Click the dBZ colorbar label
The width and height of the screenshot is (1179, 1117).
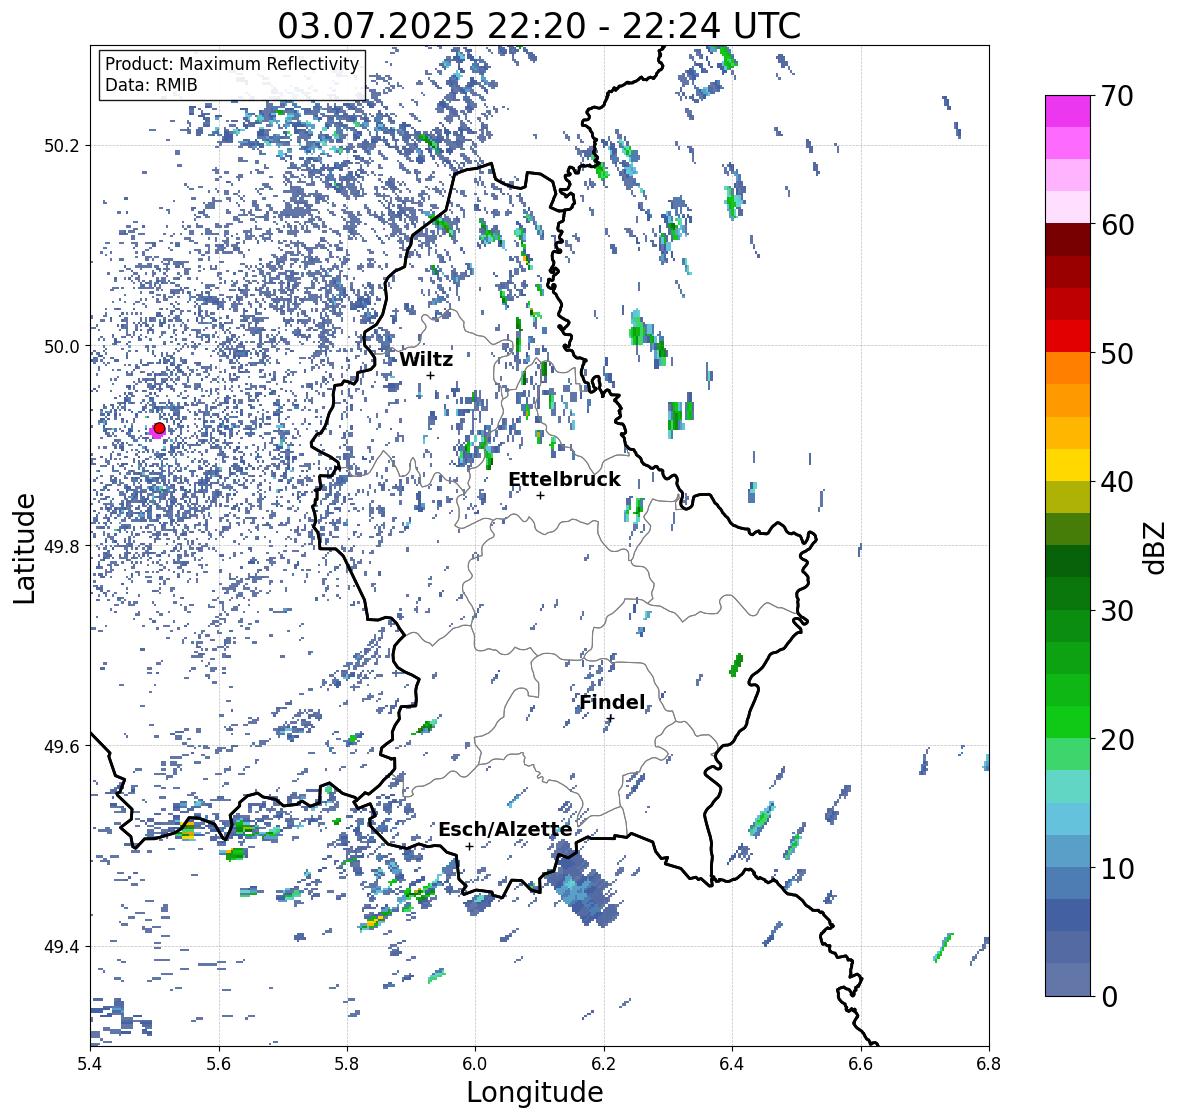coord(1156,547)
